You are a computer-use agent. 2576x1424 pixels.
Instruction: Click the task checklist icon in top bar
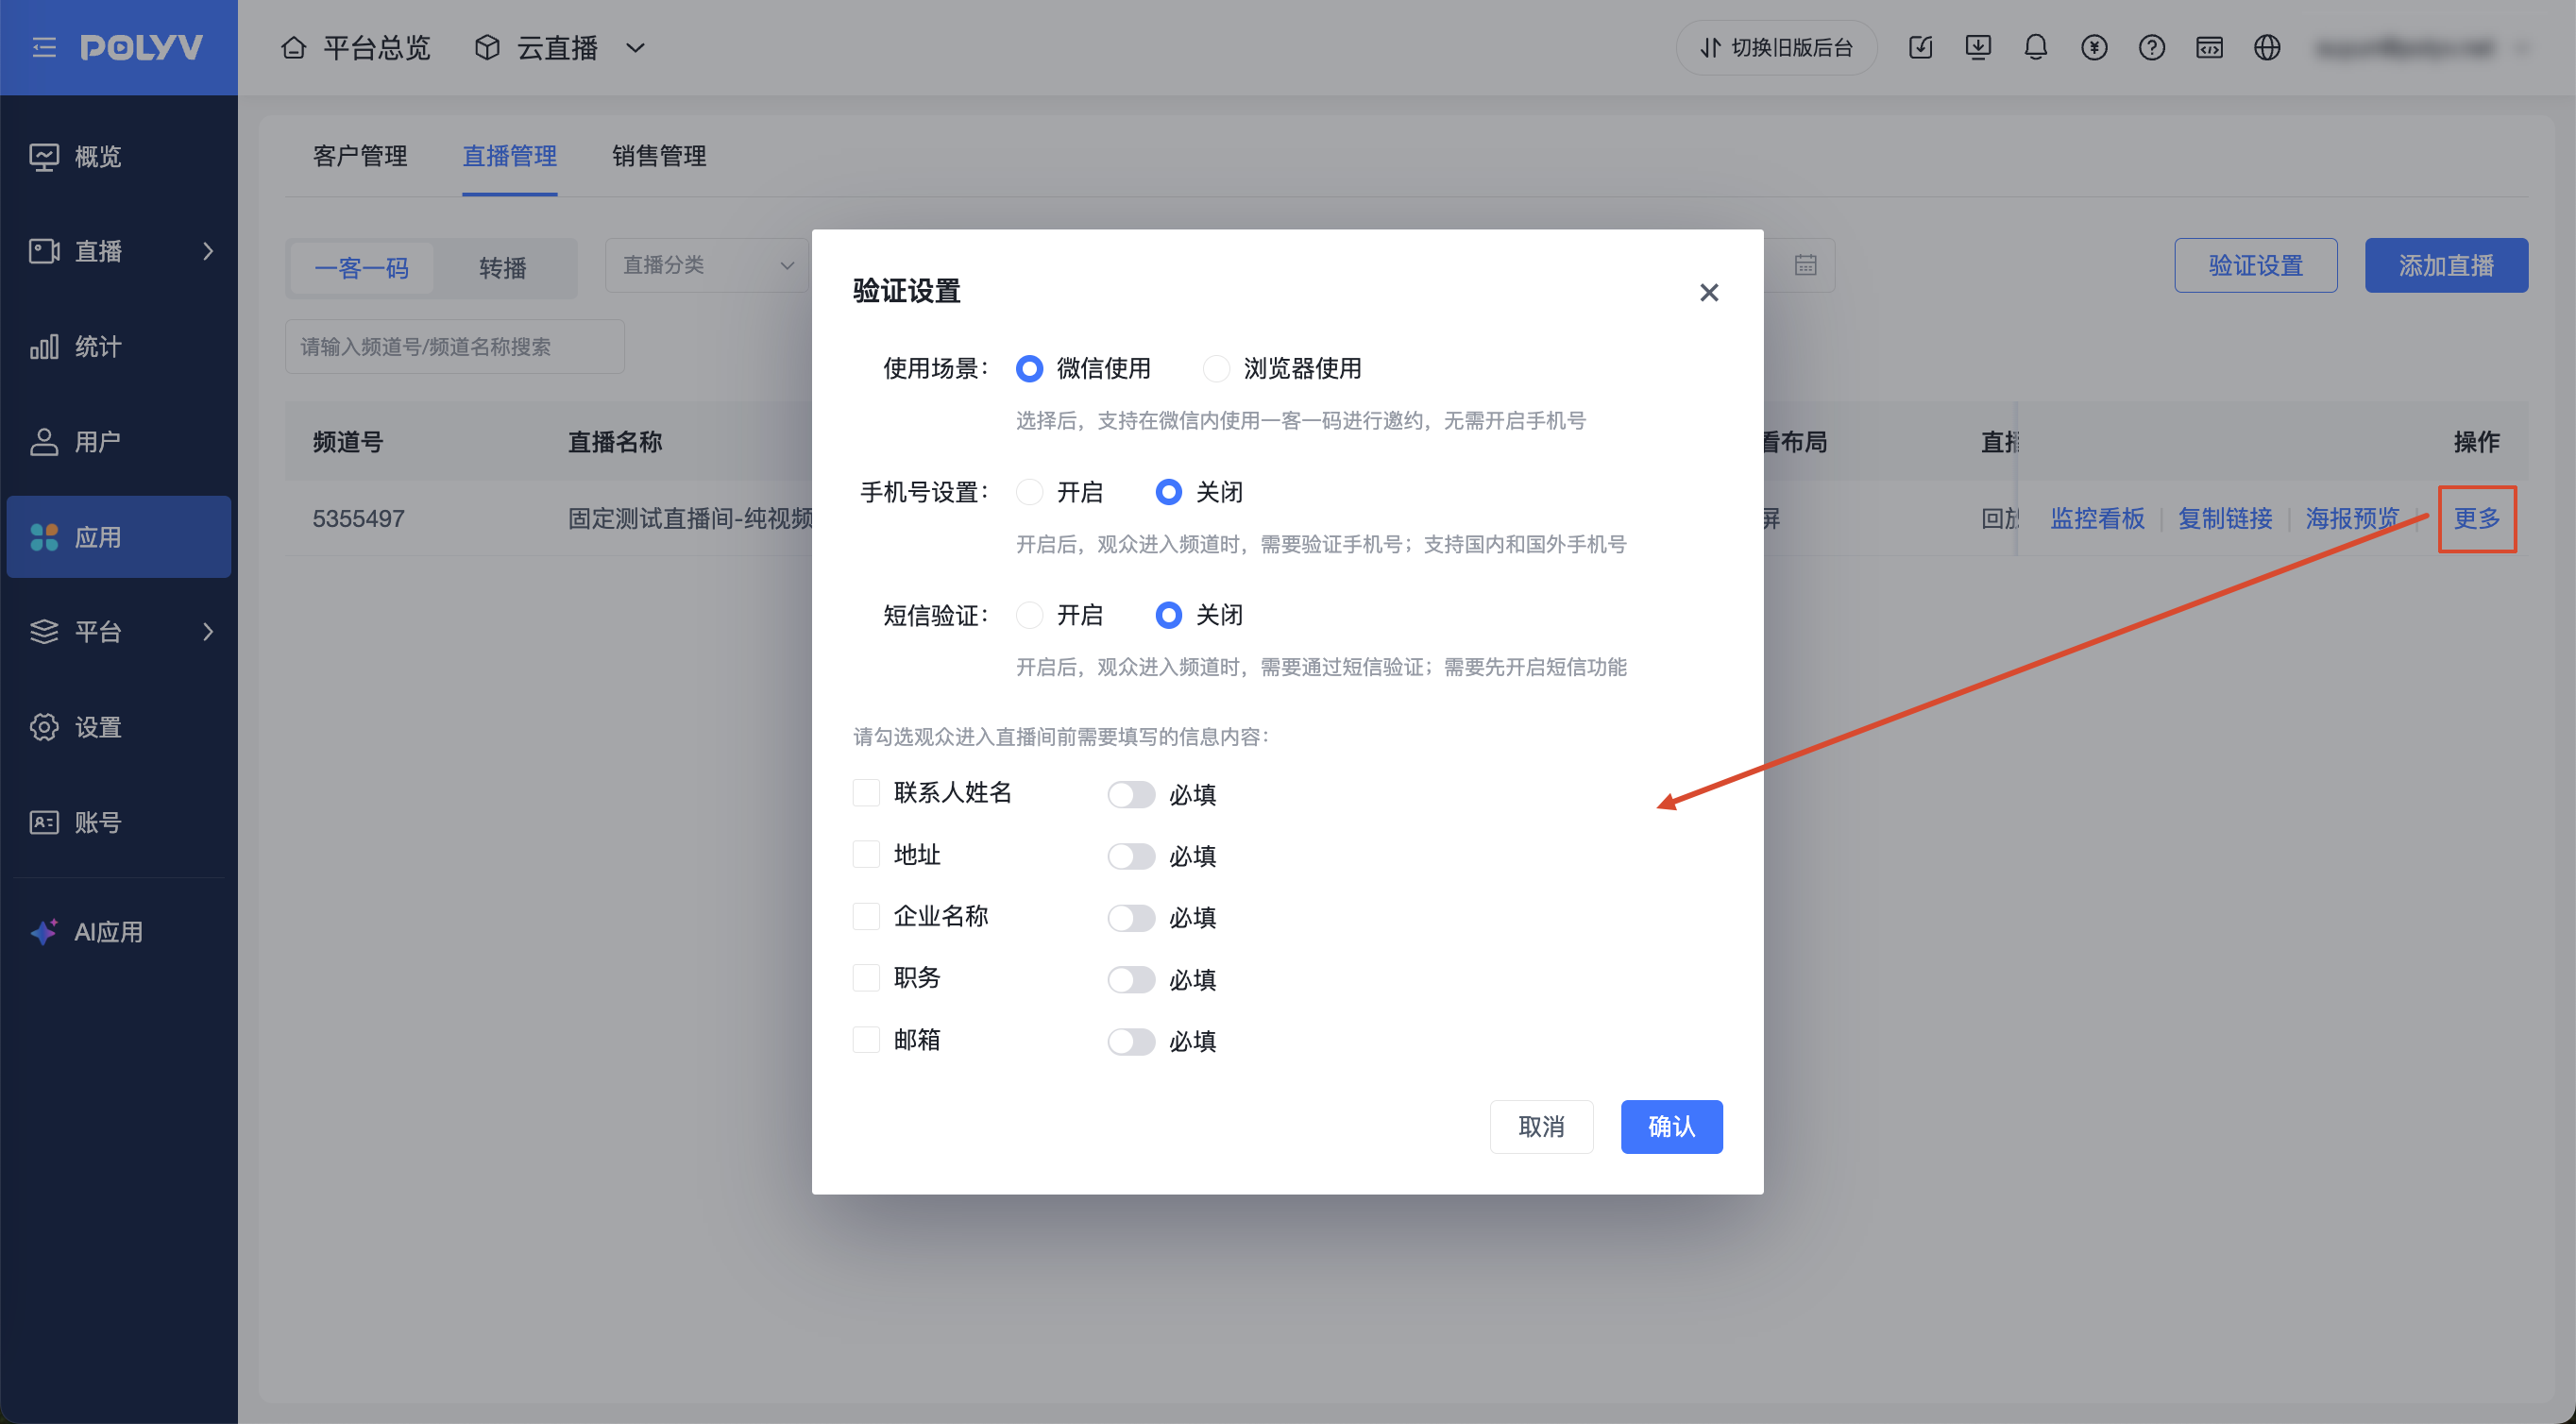1920,47
